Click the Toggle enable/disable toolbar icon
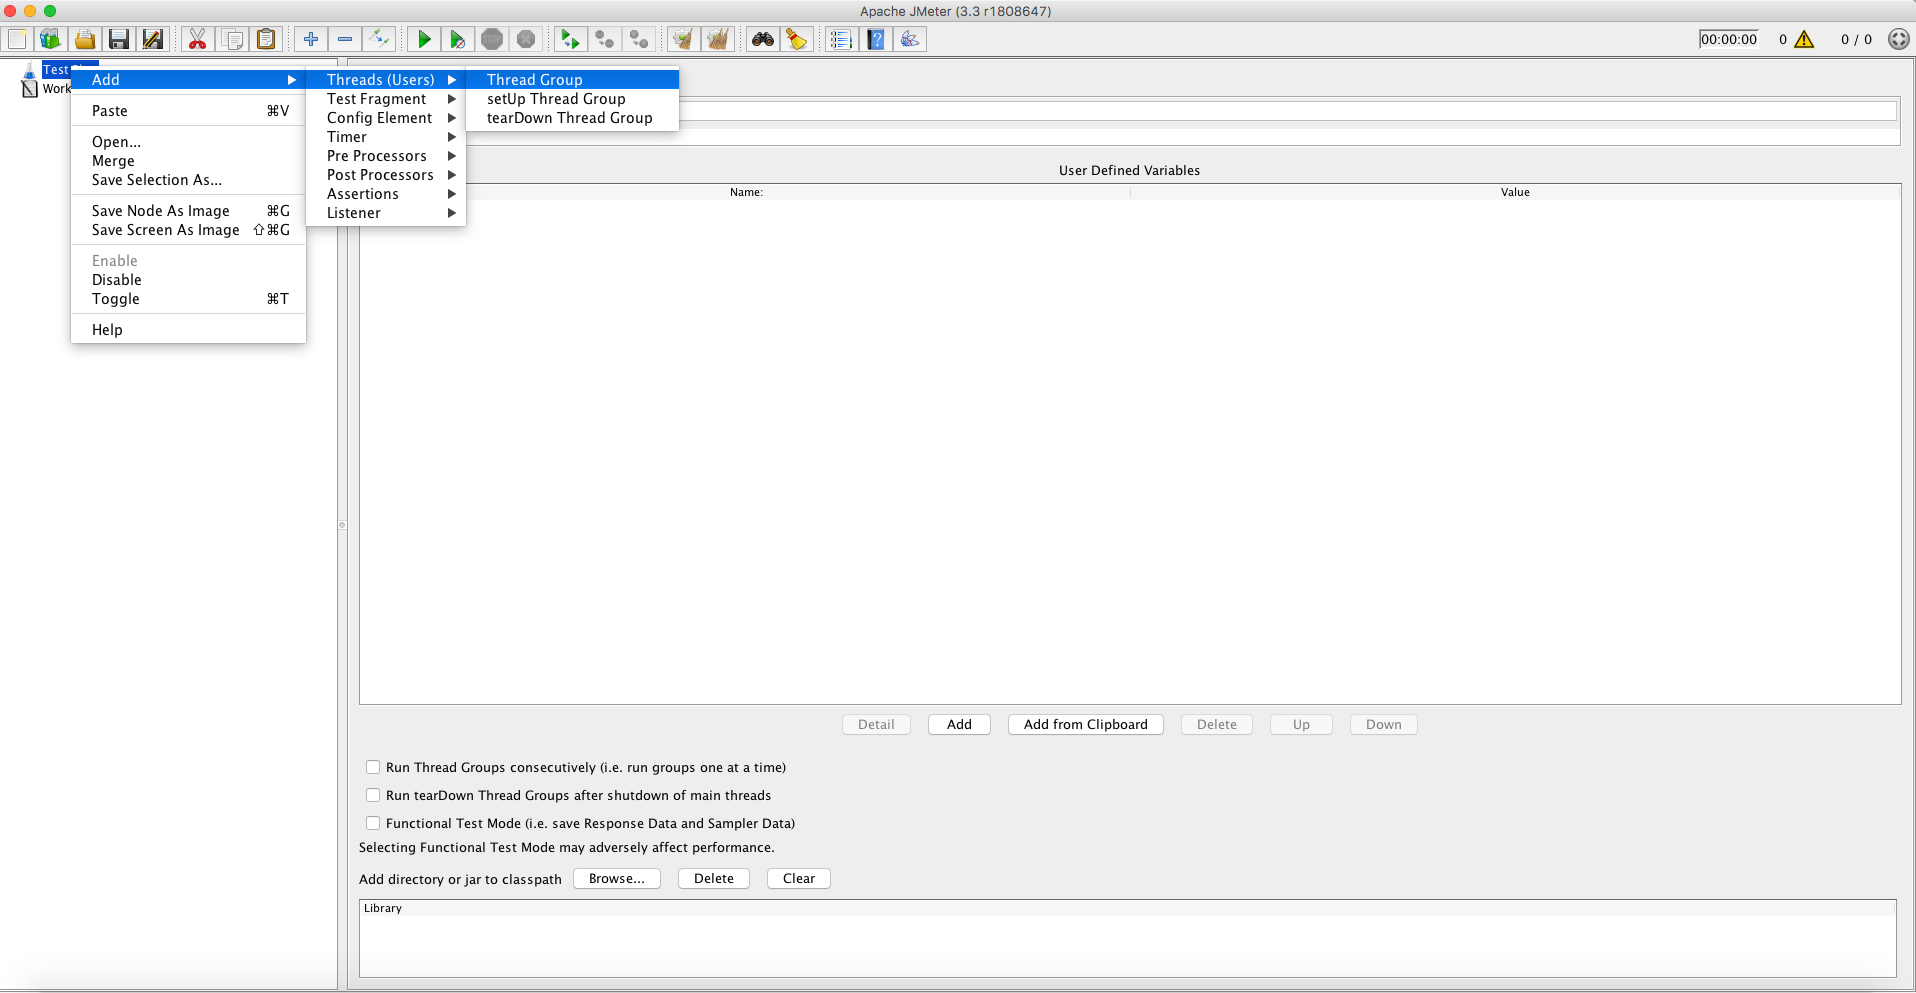The image size is (1916, 993). click(379, 39)
